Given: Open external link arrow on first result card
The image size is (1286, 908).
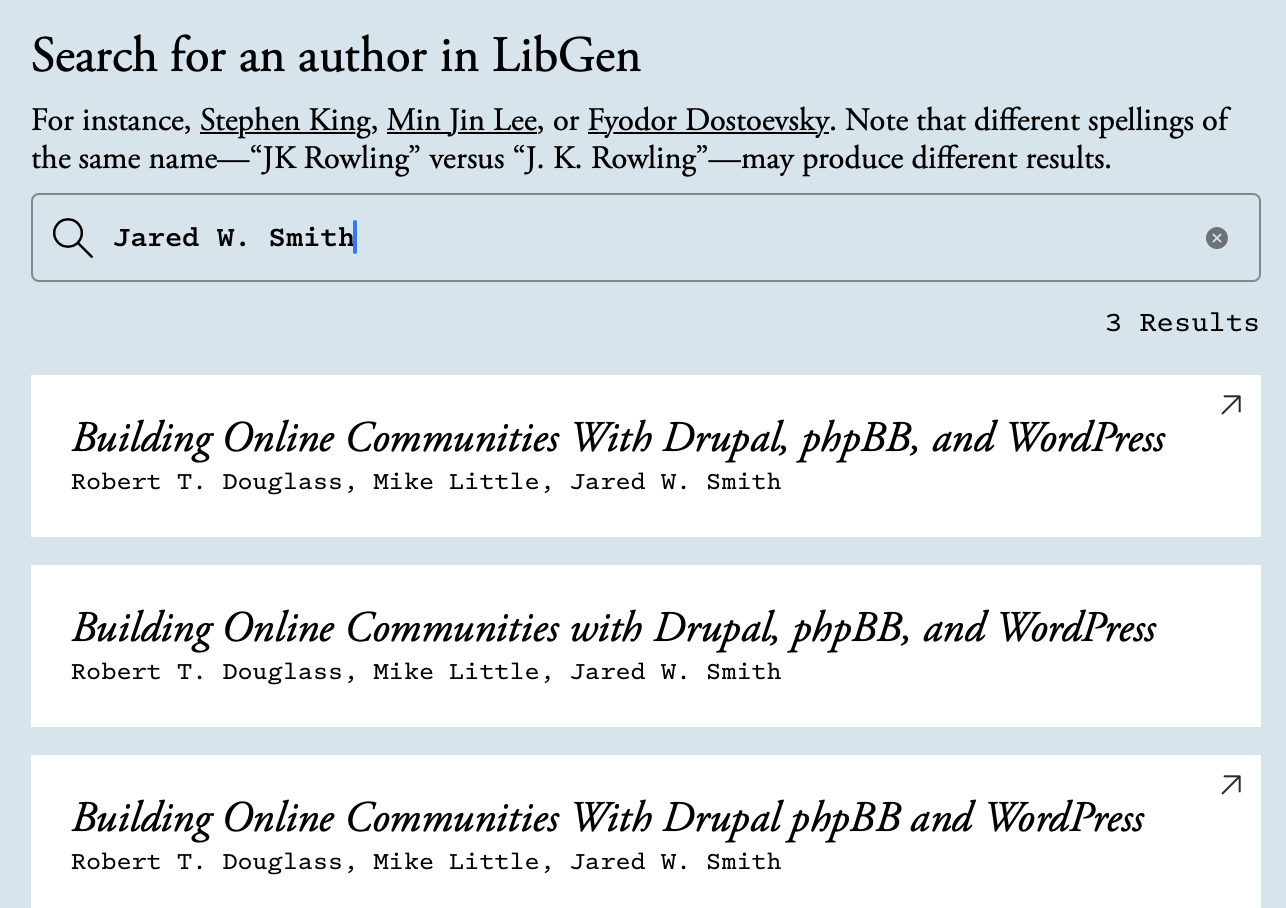Looking at the screenshot, I should point(1232,405).
